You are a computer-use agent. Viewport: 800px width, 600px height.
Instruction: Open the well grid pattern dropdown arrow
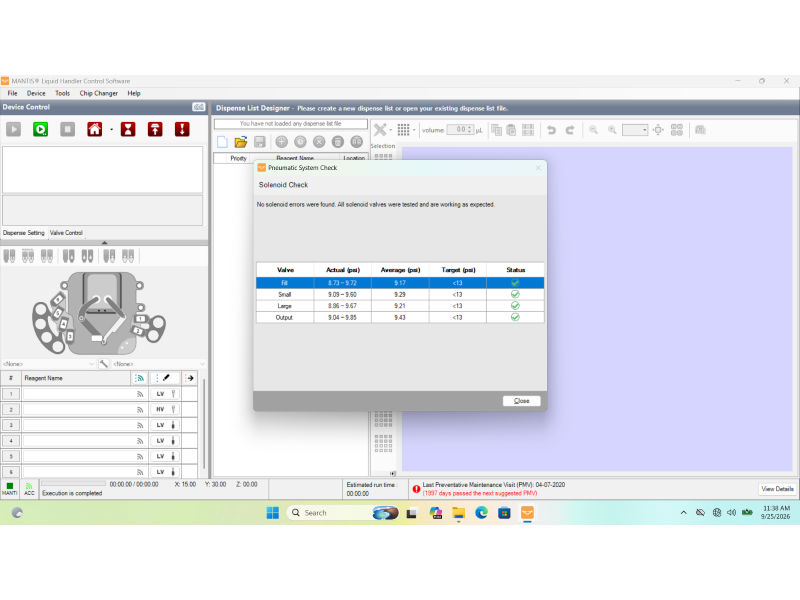[414, 130]
